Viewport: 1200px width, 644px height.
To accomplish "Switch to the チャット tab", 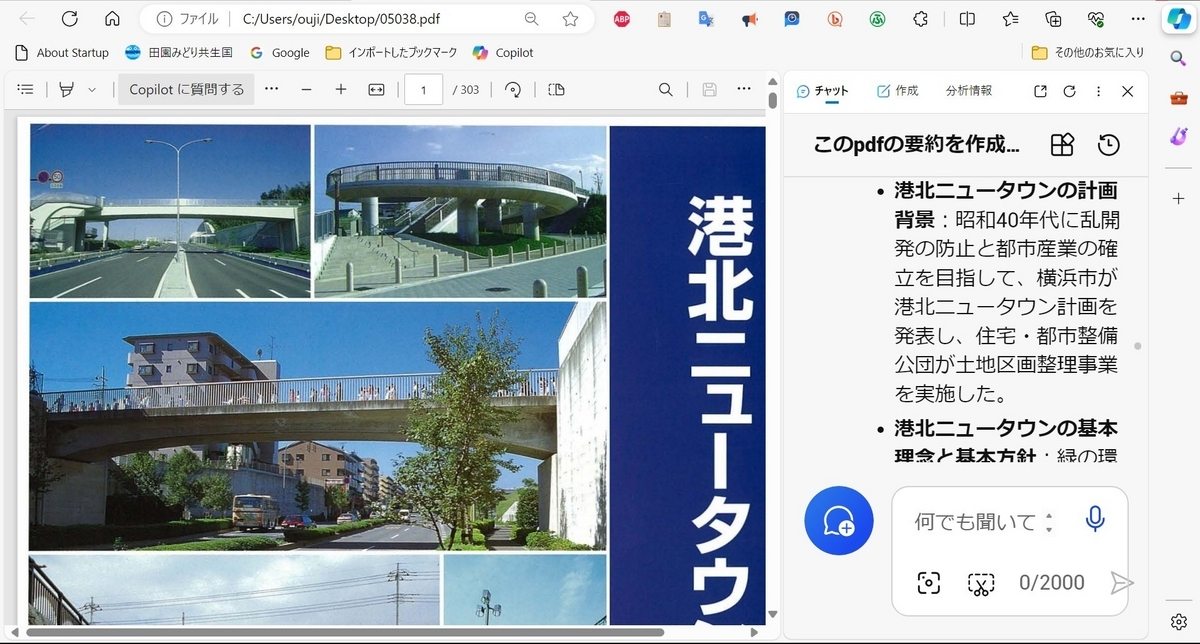I will tap(823, 91).
